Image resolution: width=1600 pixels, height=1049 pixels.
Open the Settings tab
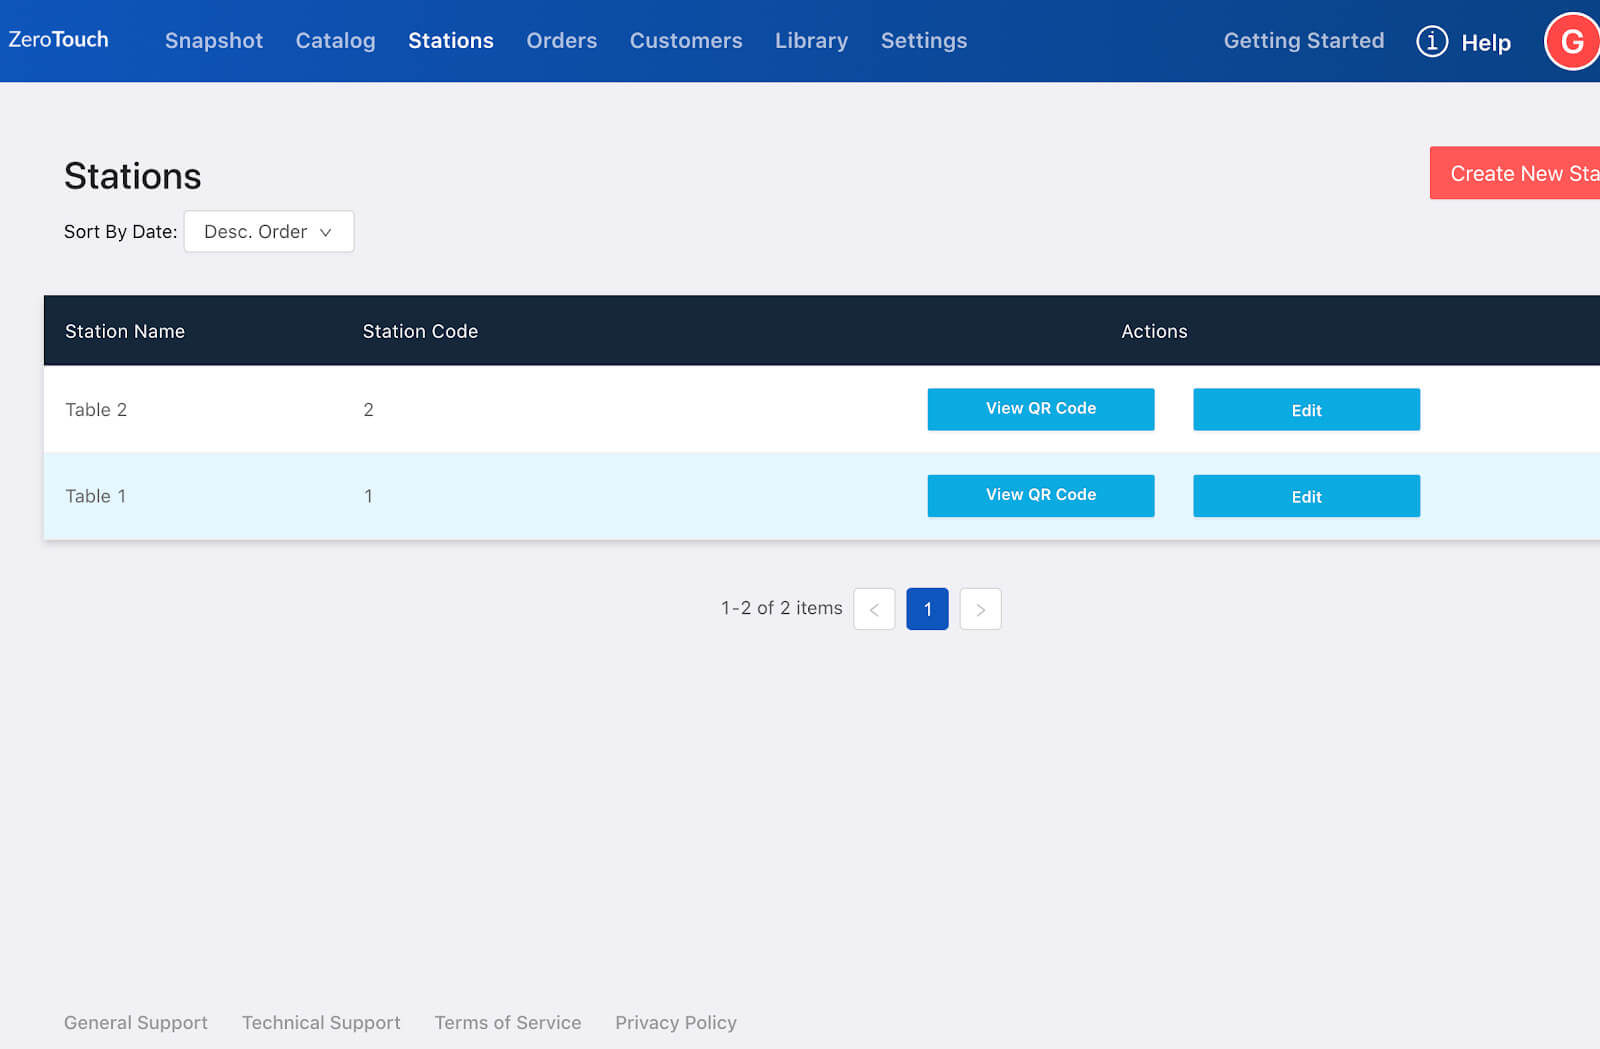point(924,41)
